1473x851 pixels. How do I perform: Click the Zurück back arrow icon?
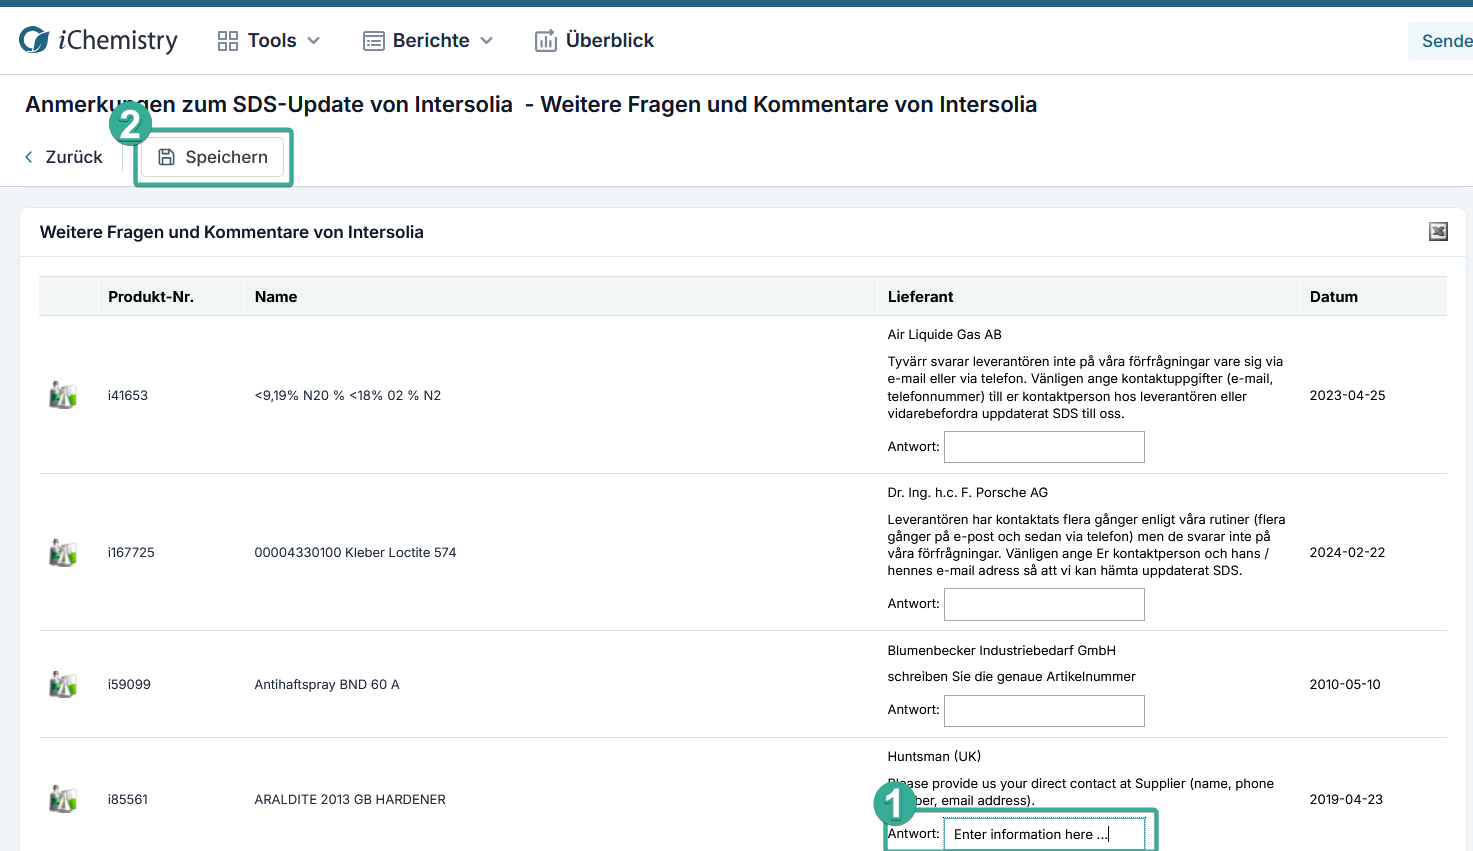click(29, 157)
